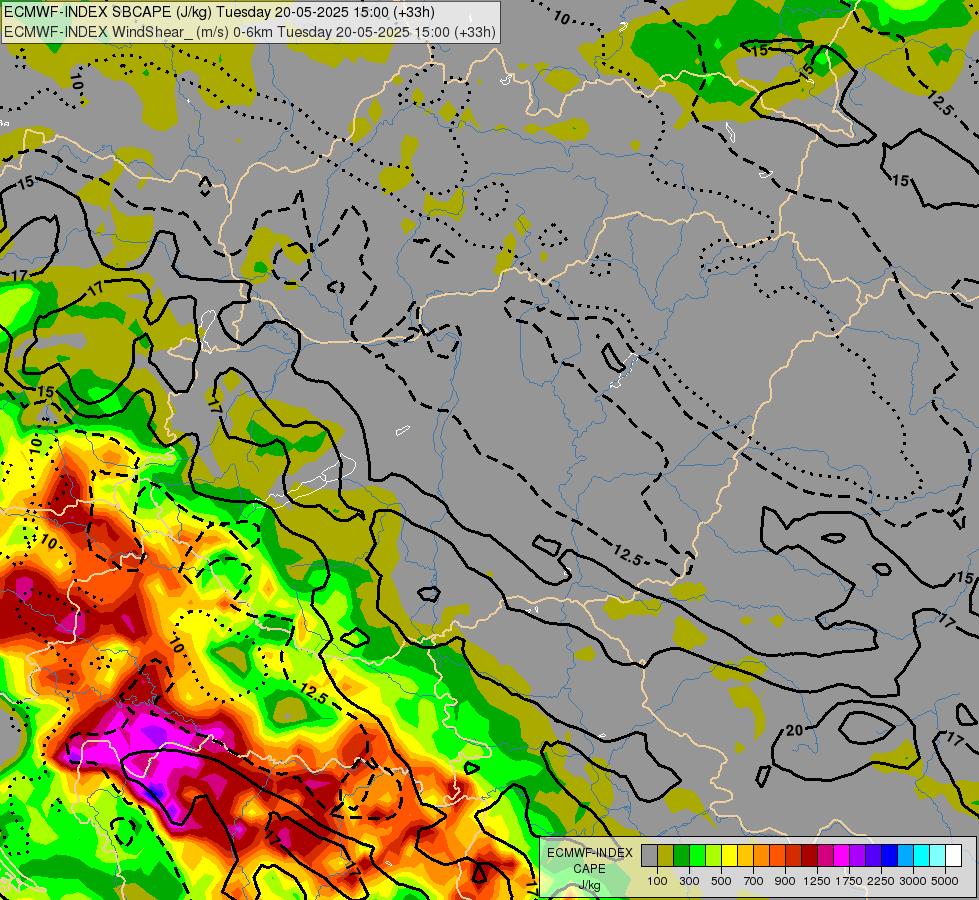Click the pink-magenta swatch right of 1250
This screenshot has width=979, height=900.
click(x=825, y=855)
